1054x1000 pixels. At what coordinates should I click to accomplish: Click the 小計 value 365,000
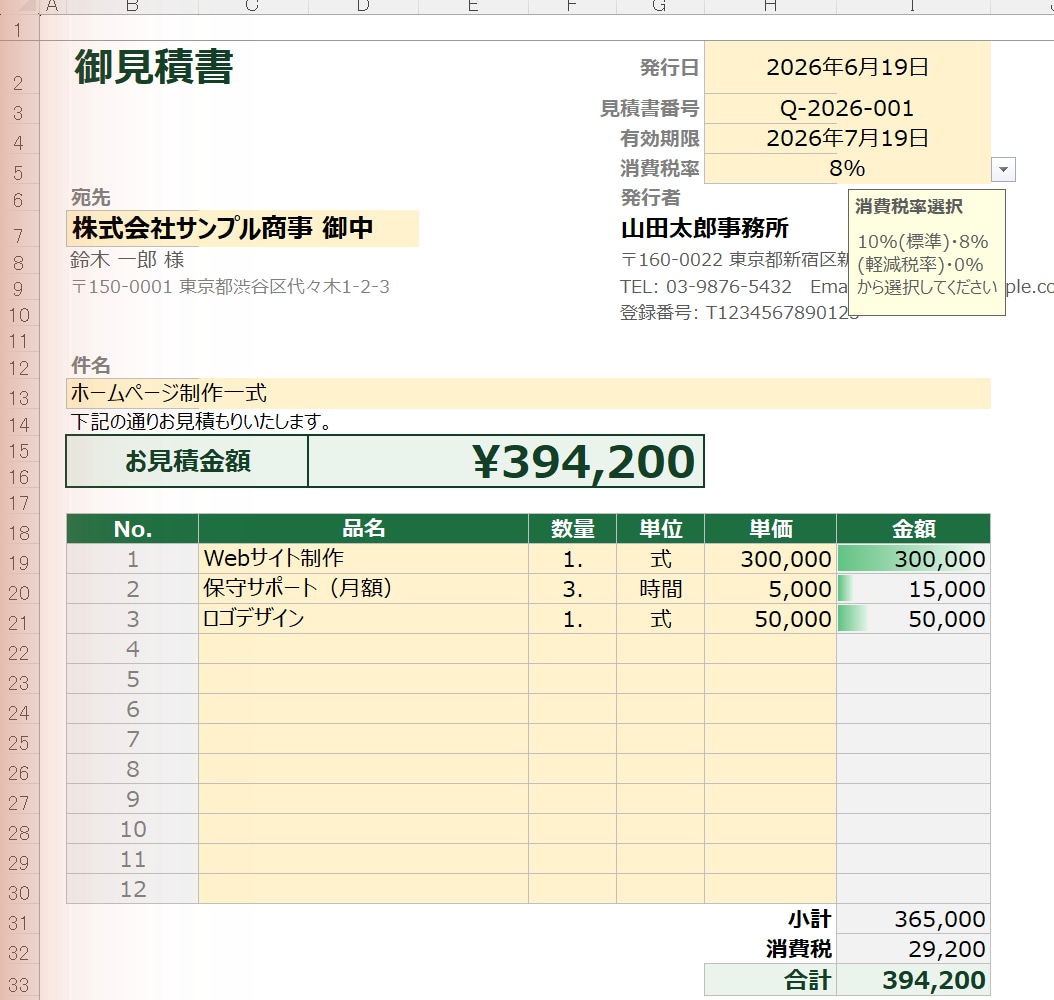[914, 919]
